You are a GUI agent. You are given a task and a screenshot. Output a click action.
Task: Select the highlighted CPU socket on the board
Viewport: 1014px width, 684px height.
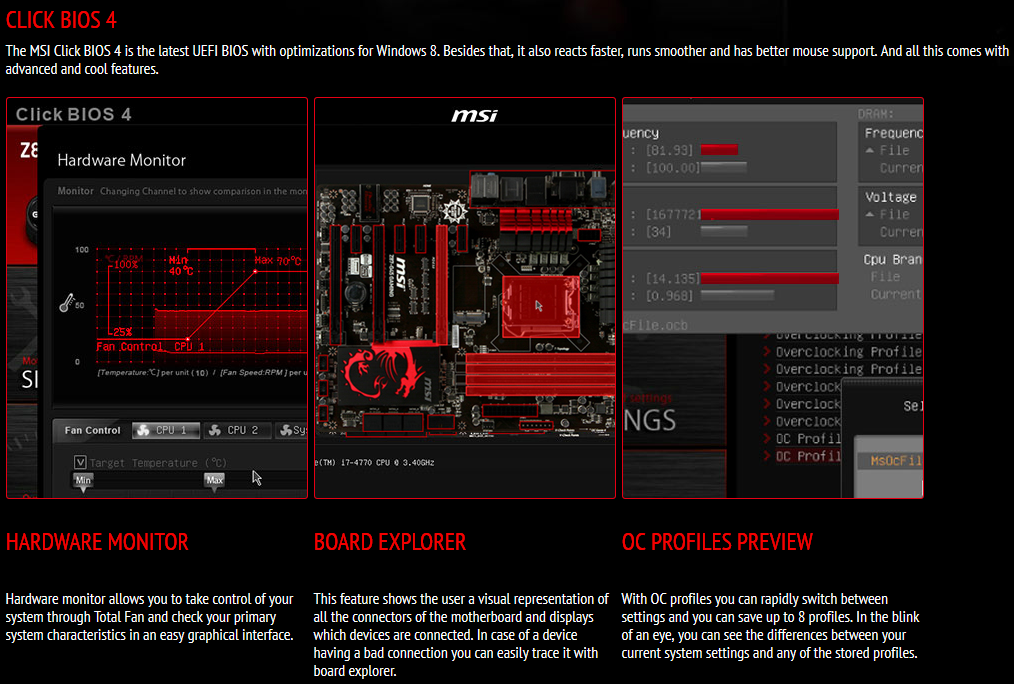coord(541,306)
